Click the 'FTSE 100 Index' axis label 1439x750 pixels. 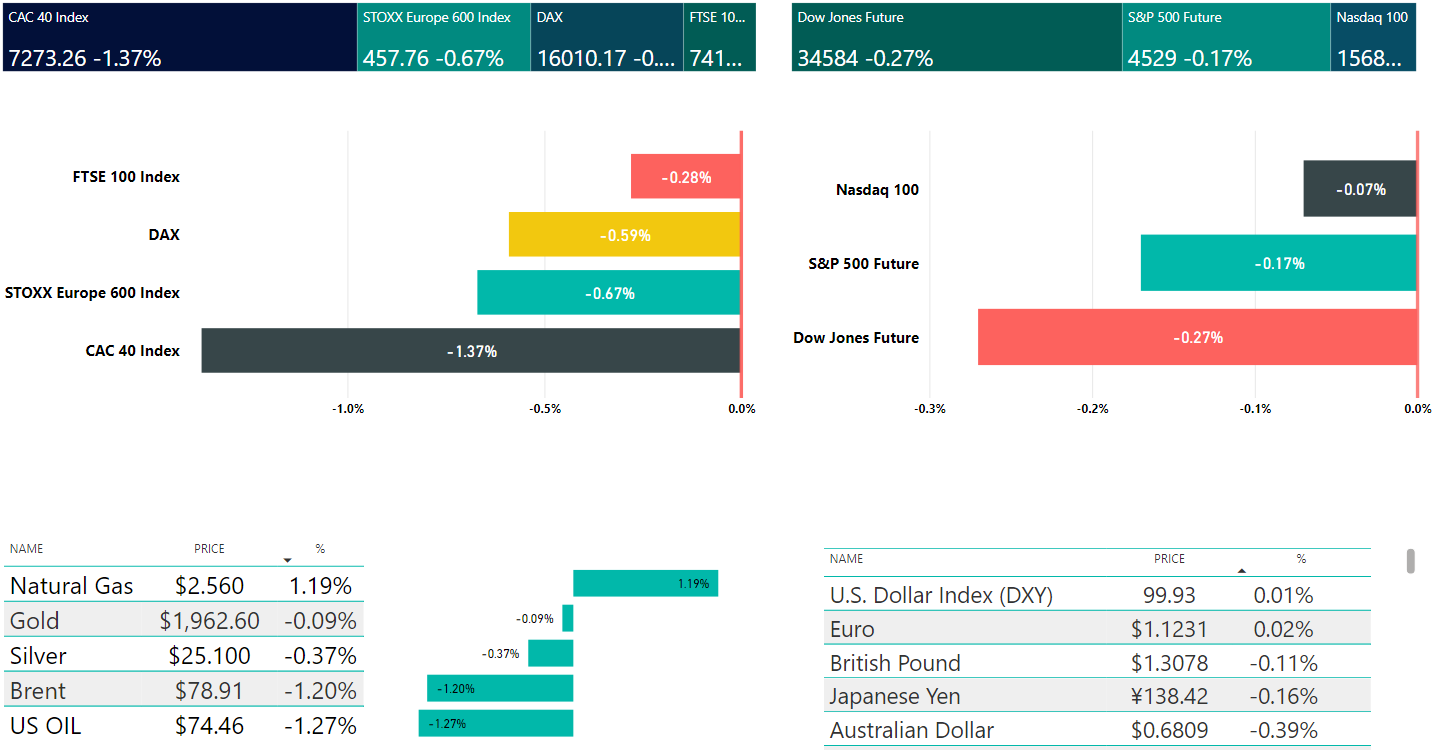[x=126, y=177]
